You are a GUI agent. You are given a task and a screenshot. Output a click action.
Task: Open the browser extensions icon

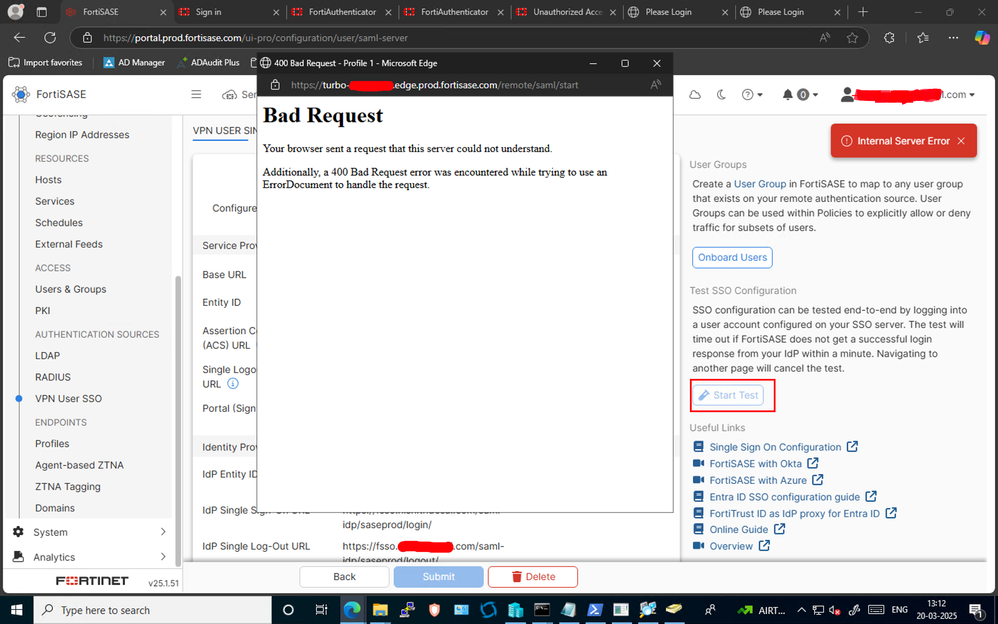click(889, 38)
